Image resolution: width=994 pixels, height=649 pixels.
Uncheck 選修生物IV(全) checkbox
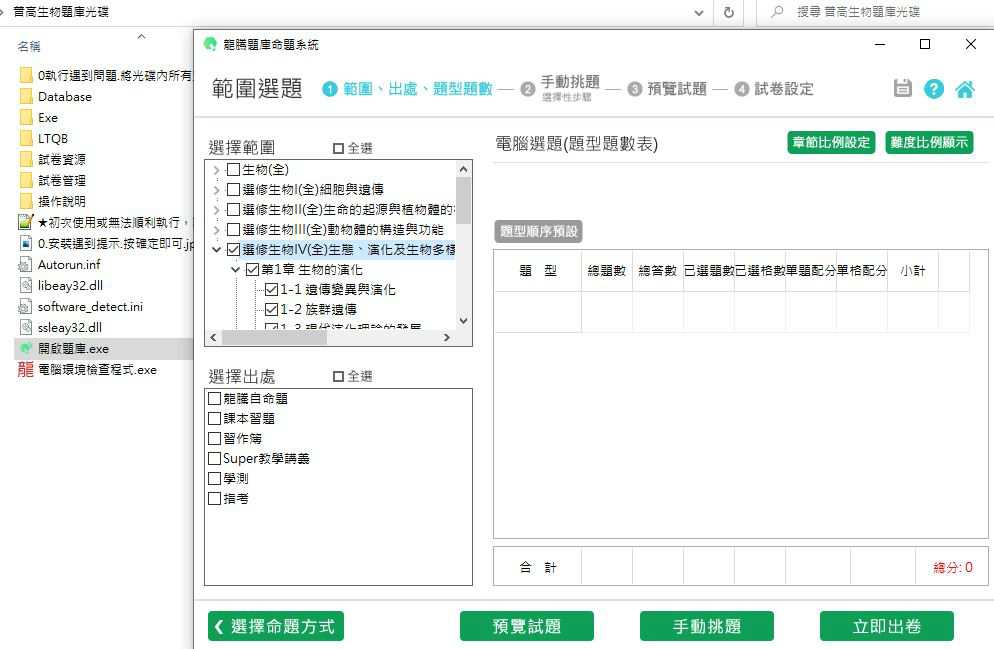click(x=233, y=249)
